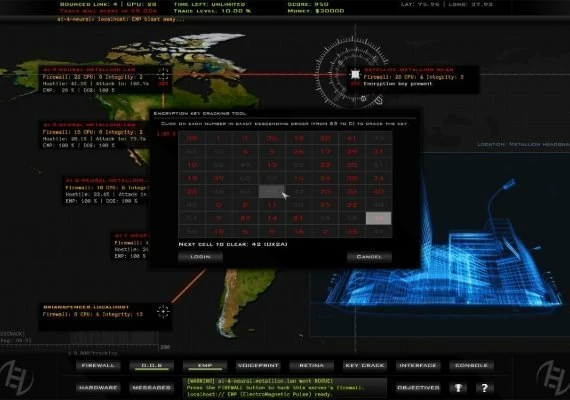
Task: Click the green warning message log
Action: pos(285,388)
